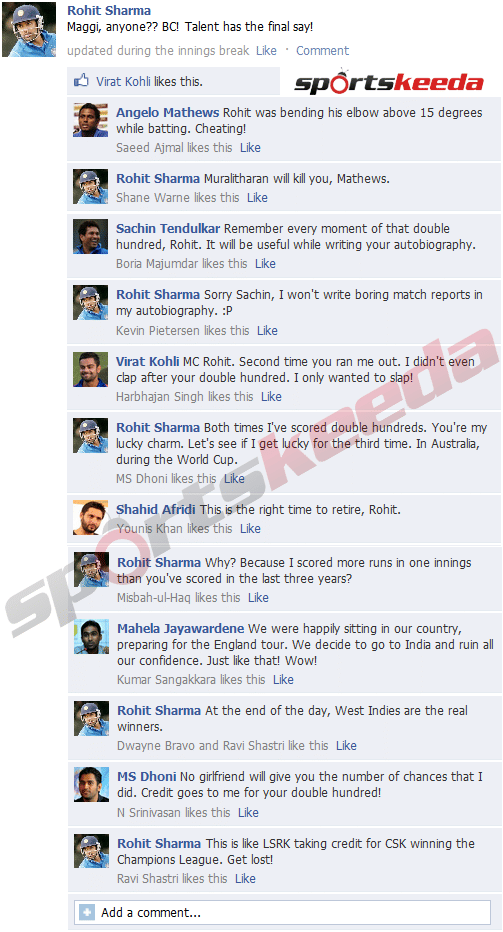Click Mahela Jayawardene's avatar image
The image size is (503, 932).
(92, 637)
